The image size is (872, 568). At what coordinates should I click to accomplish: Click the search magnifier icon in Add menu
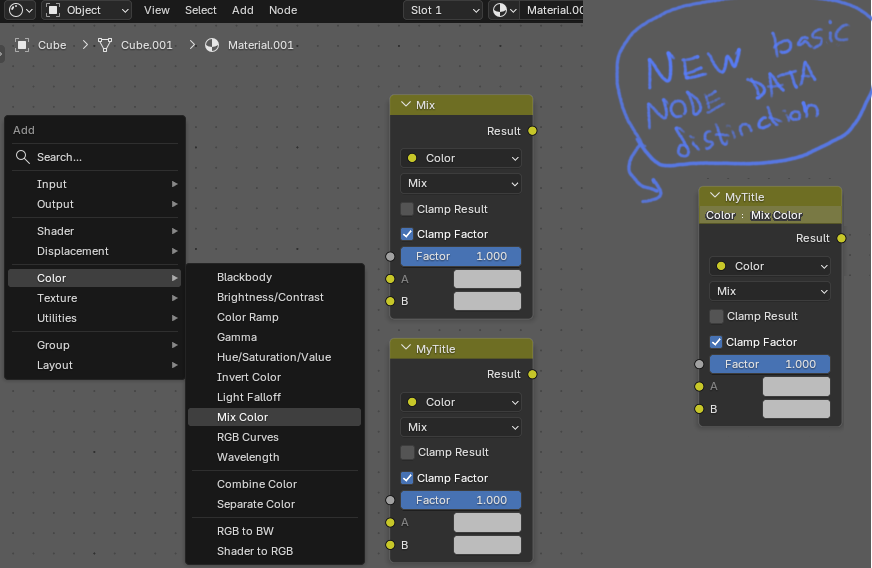22,157
